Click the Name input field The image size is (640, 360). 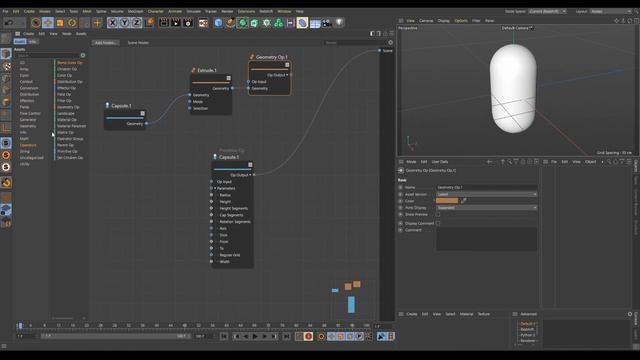487,187
